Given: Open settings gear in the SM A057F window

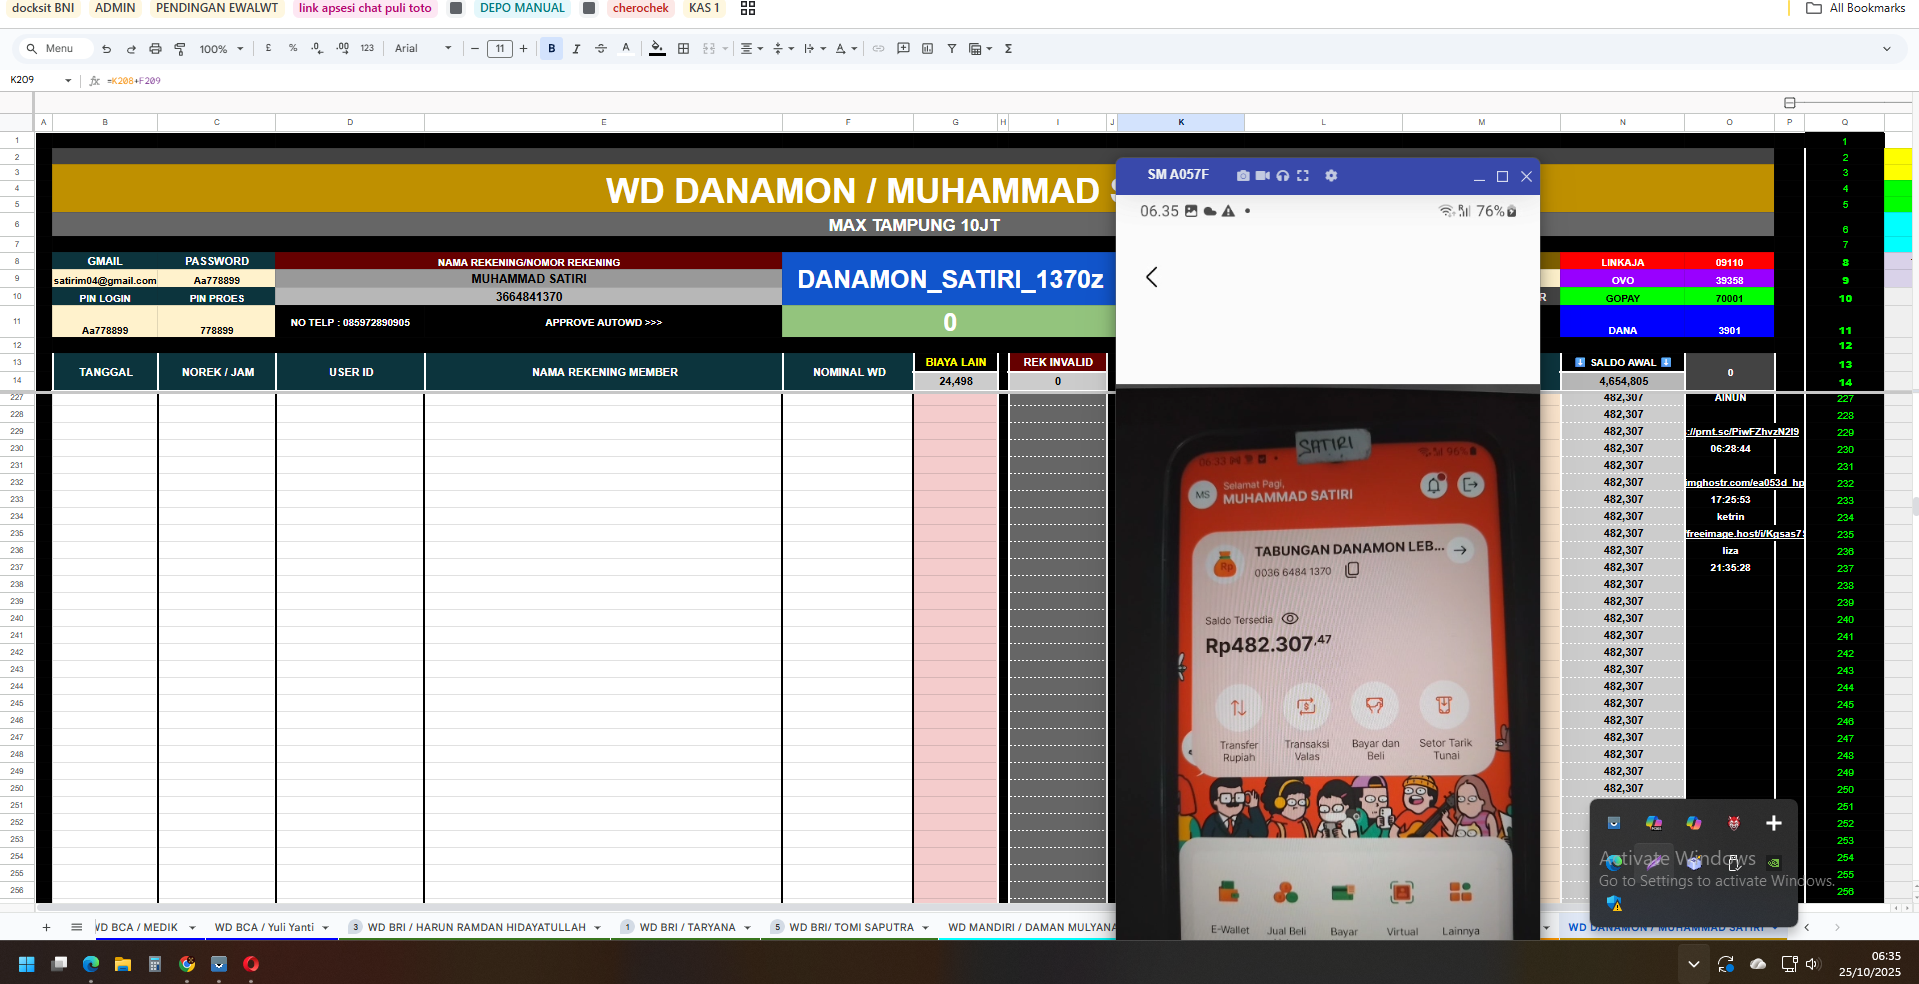Looking at the screenshot, I should click(1331, 175).
